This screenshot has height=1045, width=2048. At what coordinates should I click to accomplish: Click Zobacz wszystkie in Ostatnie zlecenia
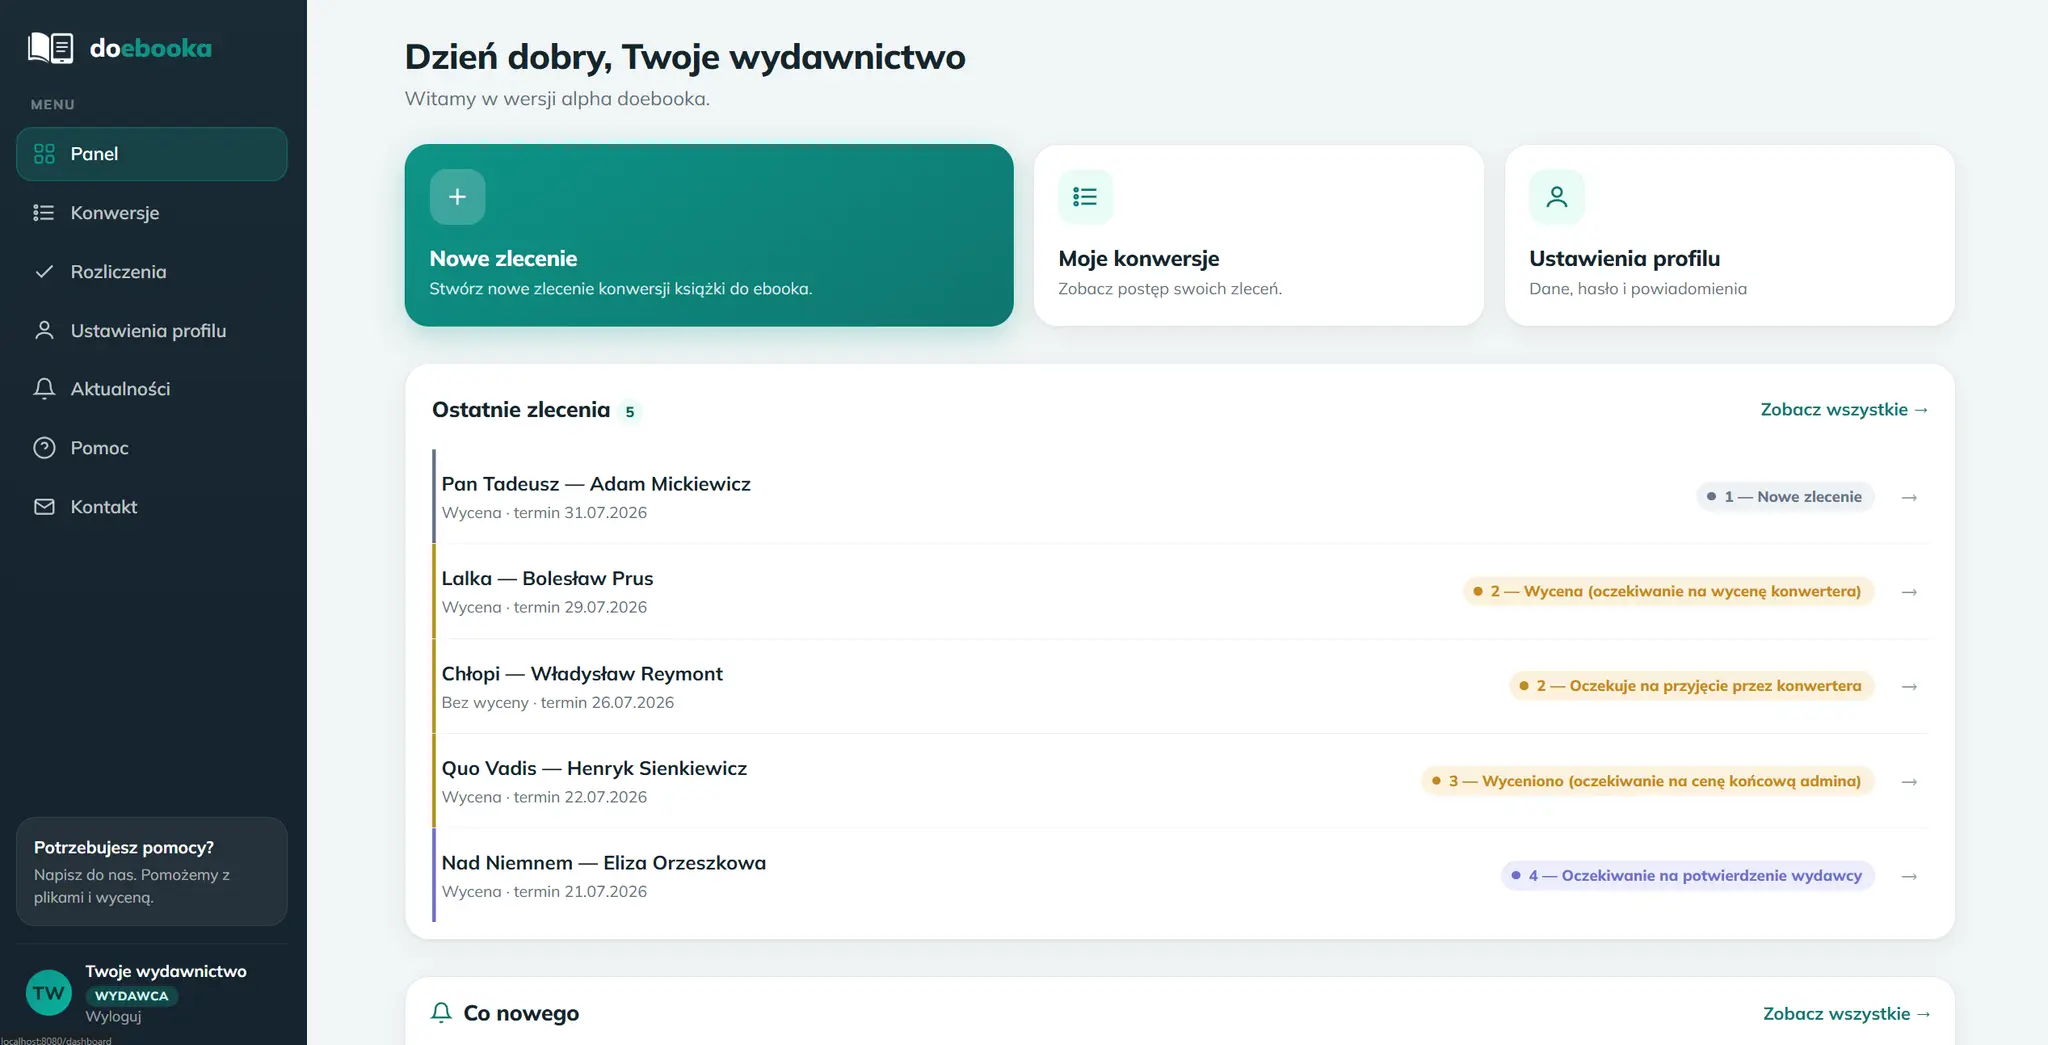pyautogui.click(x=1844, y=410)
